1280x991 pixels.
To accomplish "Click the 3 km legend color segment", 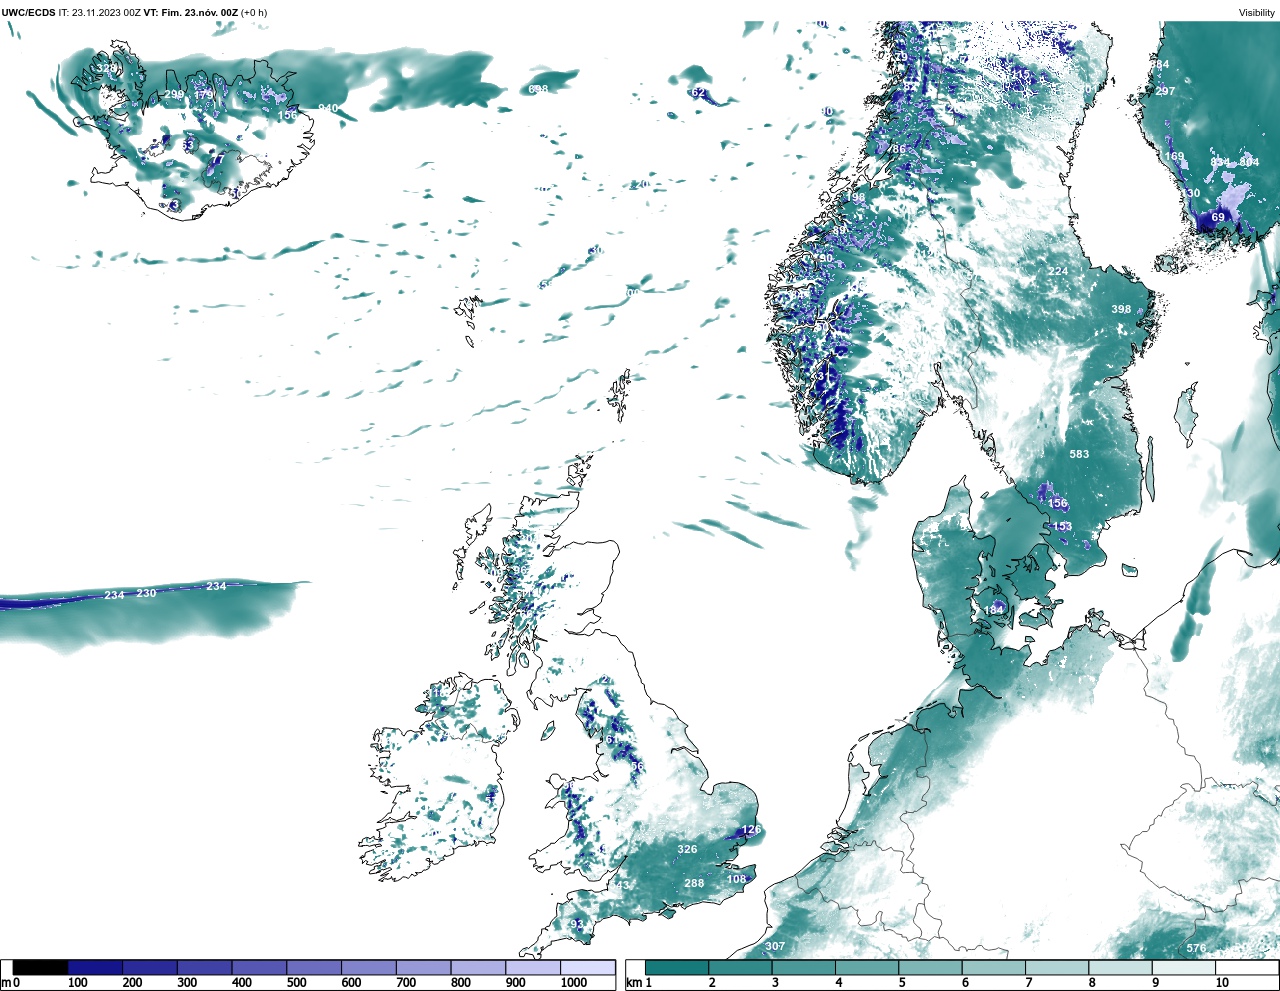I will (x=803, y=968).
